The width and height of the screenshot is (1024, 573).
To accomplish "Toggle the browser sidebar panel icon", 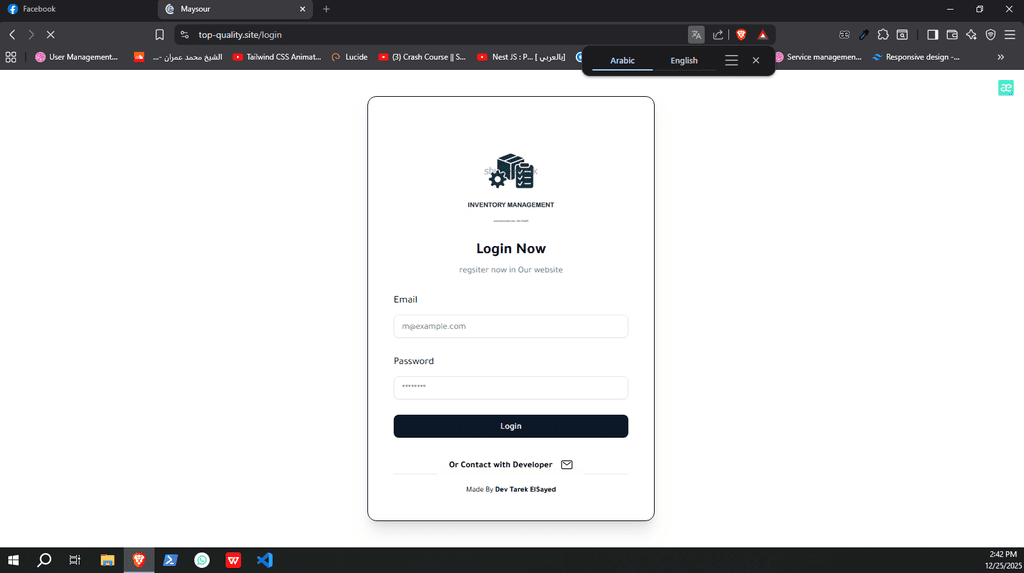I will click(x=933, y=35).
